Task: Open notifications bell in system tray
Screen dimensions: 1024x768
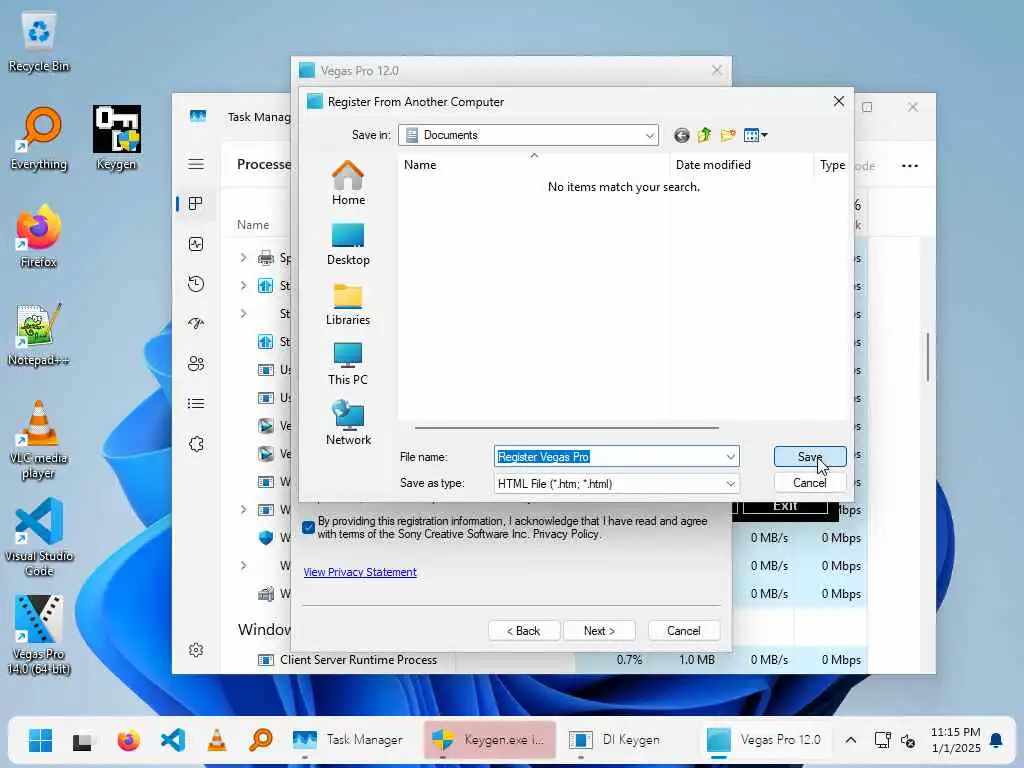Action: click(x=996, y=740)
